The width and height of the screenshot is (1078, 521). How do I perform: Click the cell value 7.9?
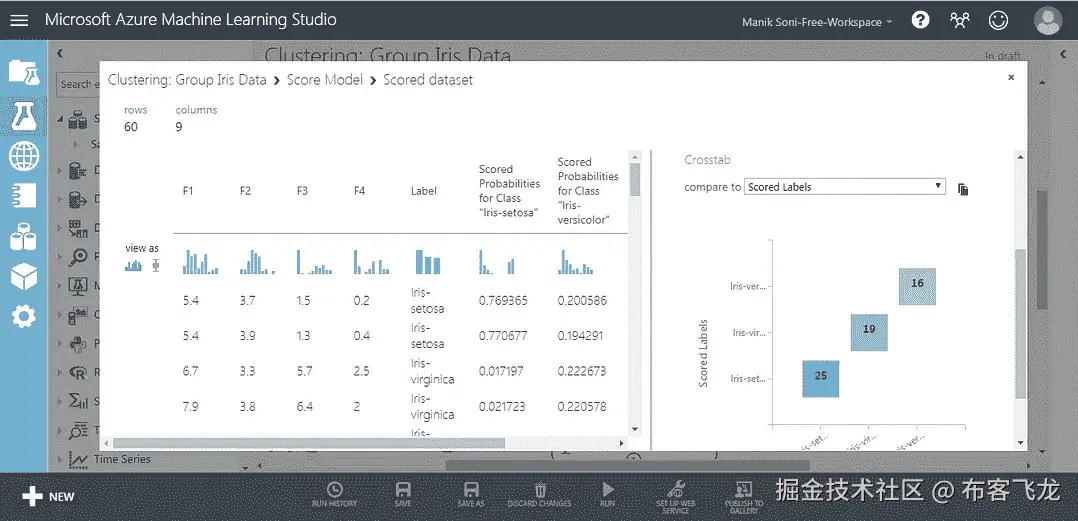pyautogui.click(x=190, y=407)
